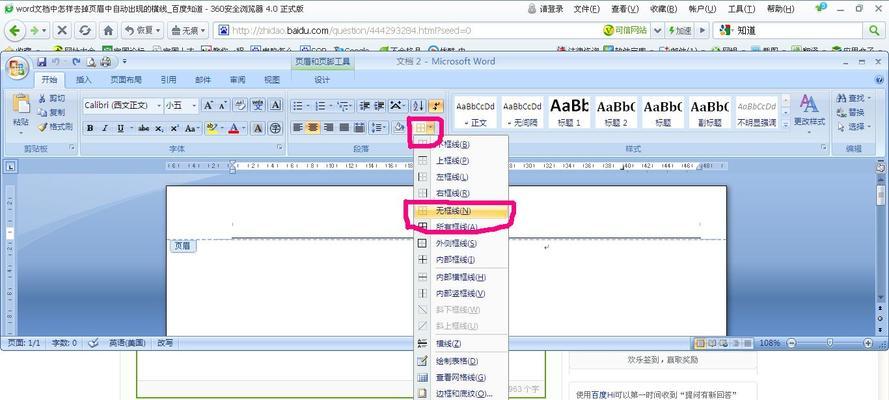The width and height of the screenshot is (889, 400).
Task: Choose 无框线(N) from borders menu
Action: (461, 211)
